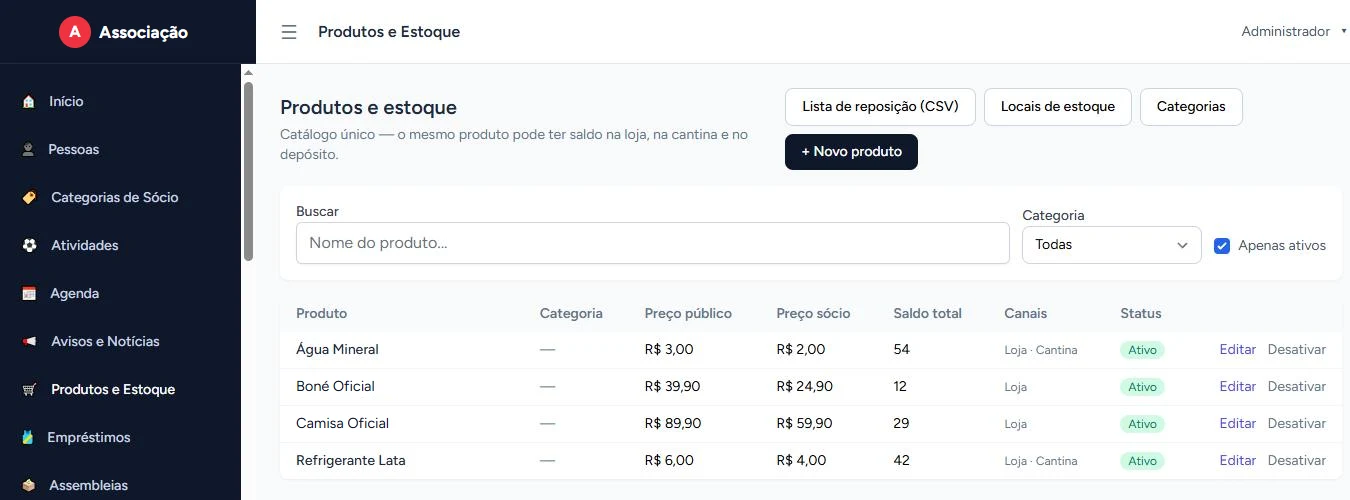1350x500 pixels.
Task: Uncheck the Apenas ativos checkbox
Action: pos(1222,246)
